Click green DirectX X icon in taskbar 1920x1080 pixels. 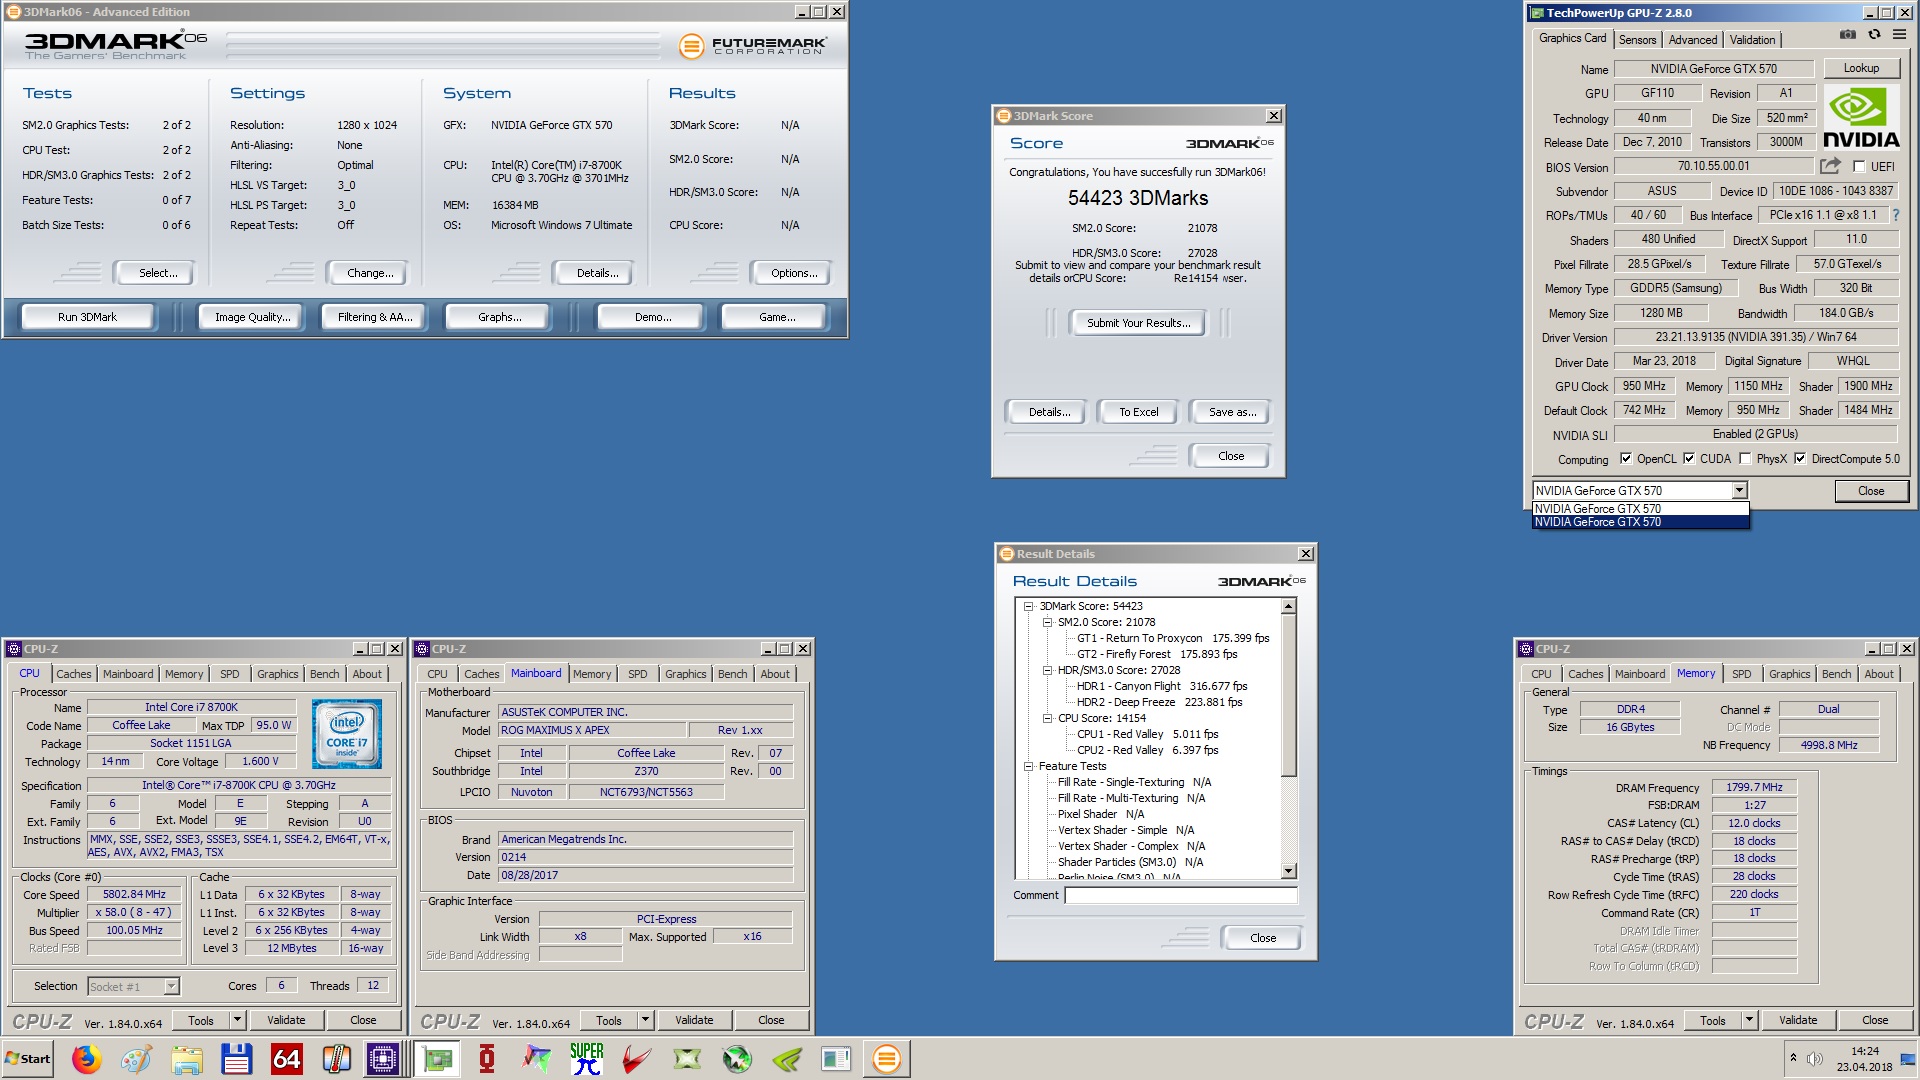687,1059
